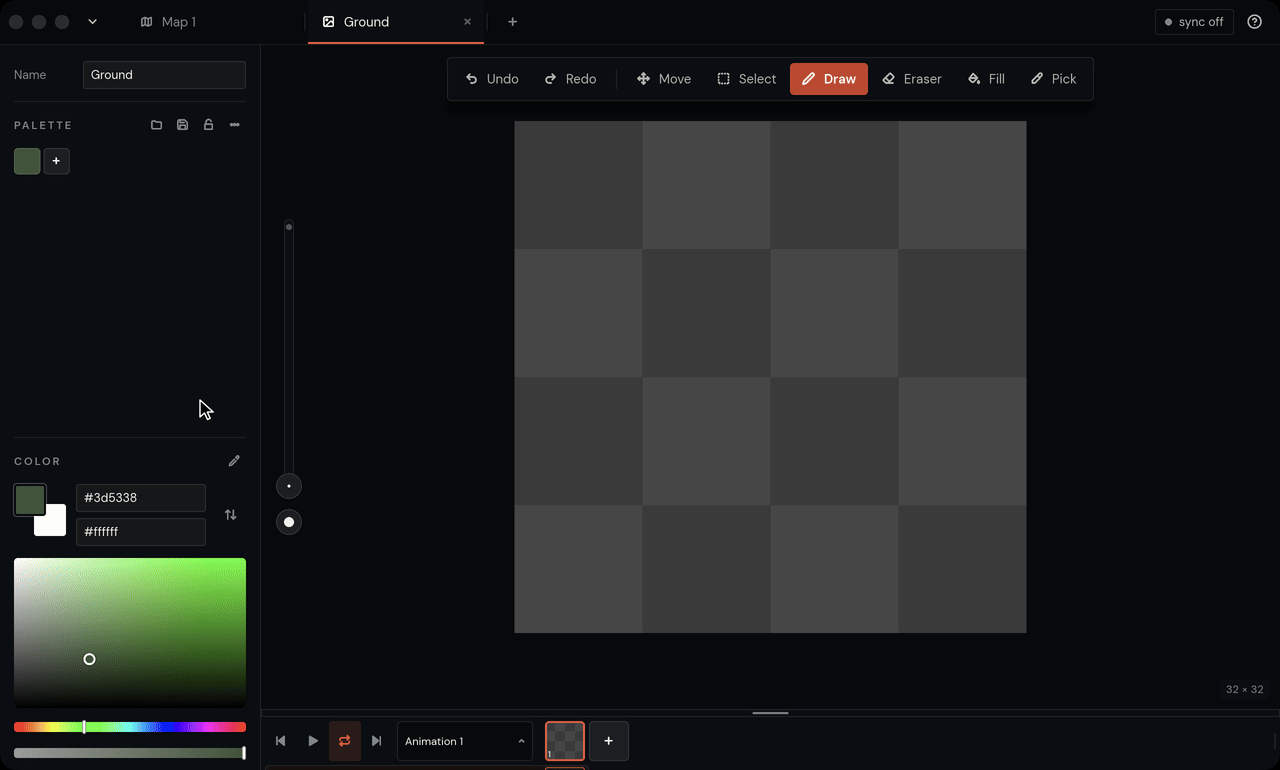
Task: Swap primary and secondary colors
Action: [231, 515]
